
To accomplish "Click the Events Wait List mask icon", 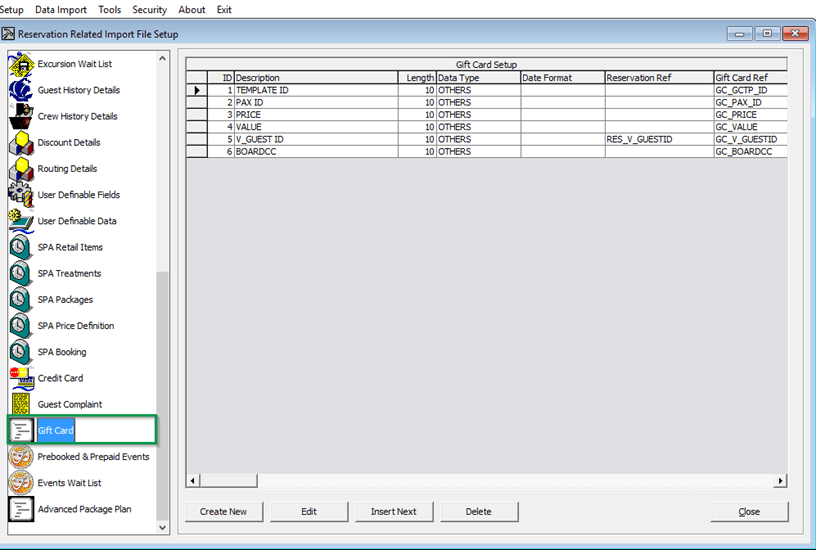I will (x=21, y=483).
